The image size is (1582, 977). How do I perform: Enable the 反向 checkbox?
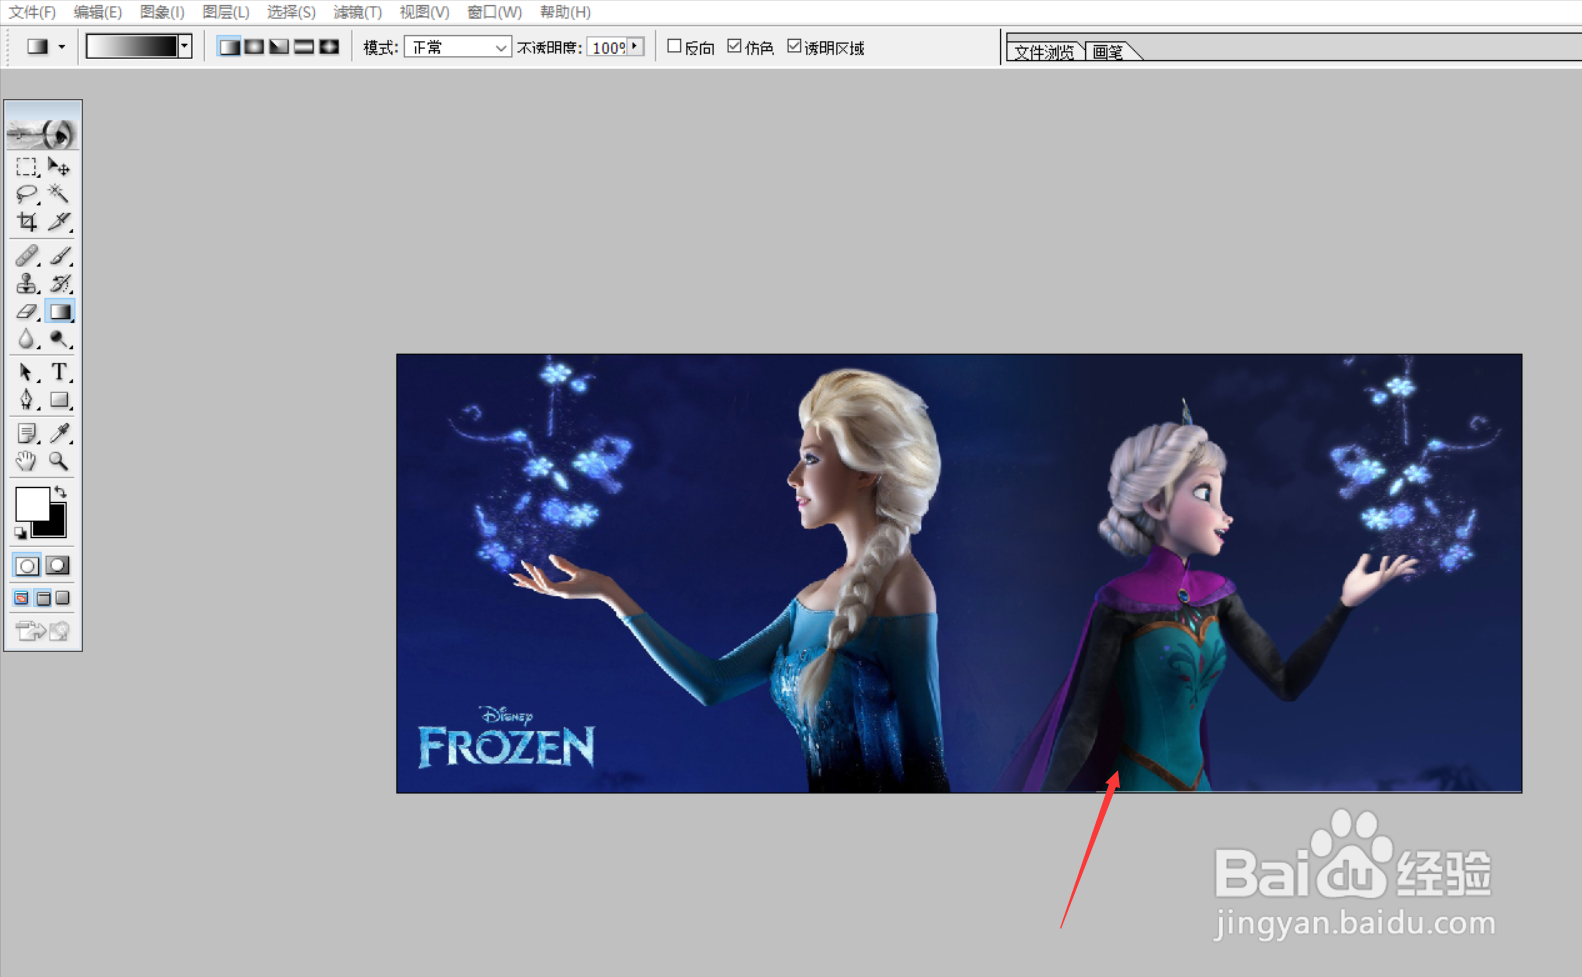tap(674, 46)
